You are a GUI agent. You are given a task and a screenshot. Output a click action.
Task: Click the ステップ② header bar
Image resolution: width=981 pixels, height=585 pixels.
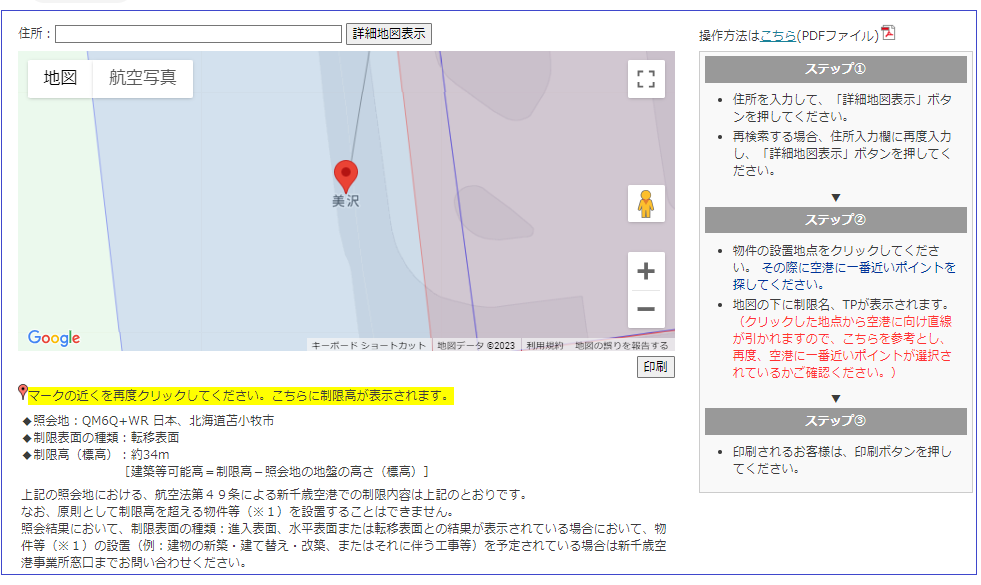(835, 220)
